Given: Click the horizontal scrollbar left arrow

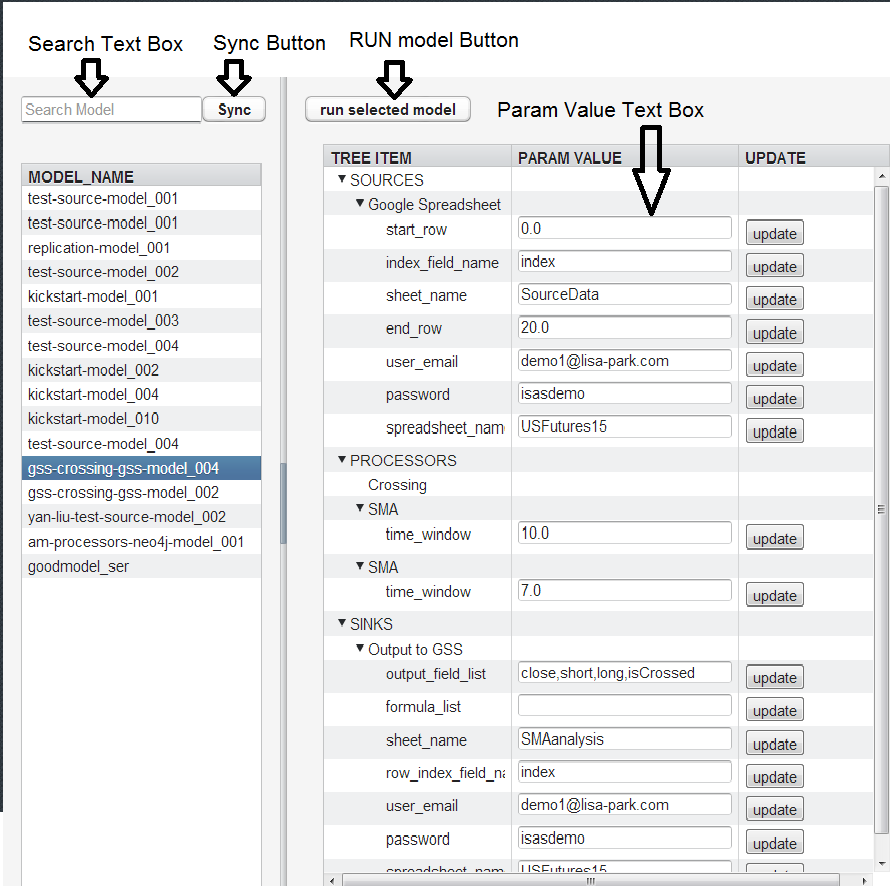Looking at the screenshot, I should coord(333,880).
